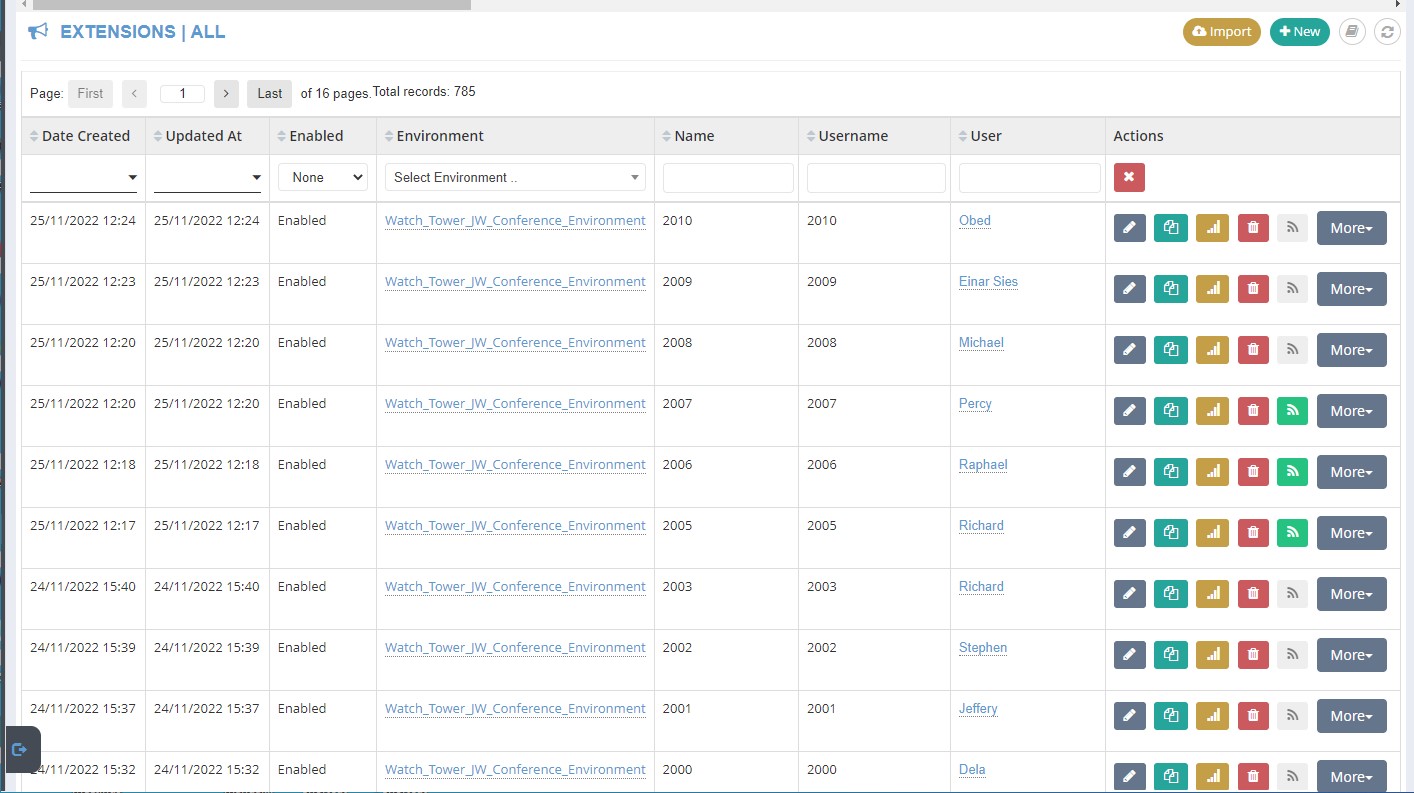
Task: Open the Select Environment dropdown
Action: pyautogui.click(x=515, y=177)
